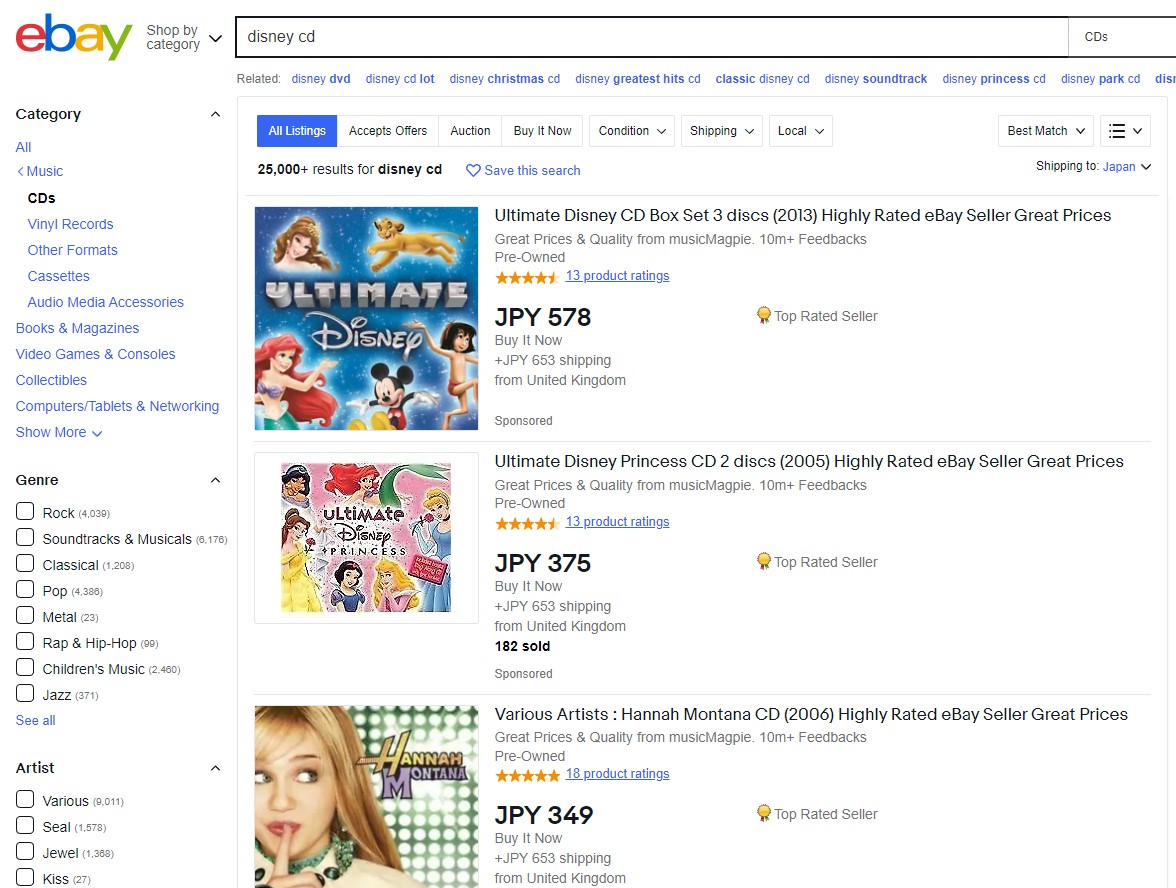Open Ultimate Disney CD Box Set listing title
Viewport: 1176px width, 888px height.
tap(802, 215)
